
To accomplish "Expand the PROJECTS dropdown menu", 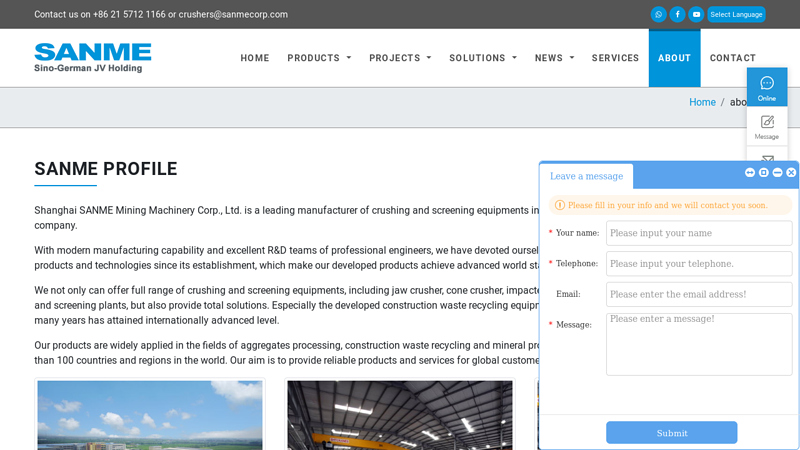I will [x=401, y=58].
